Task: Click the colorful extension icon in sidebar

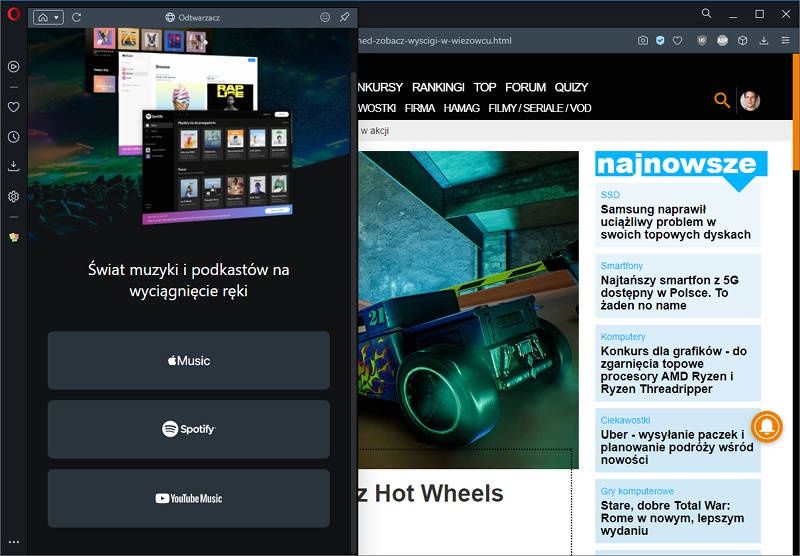Action: tap(14, 237)
